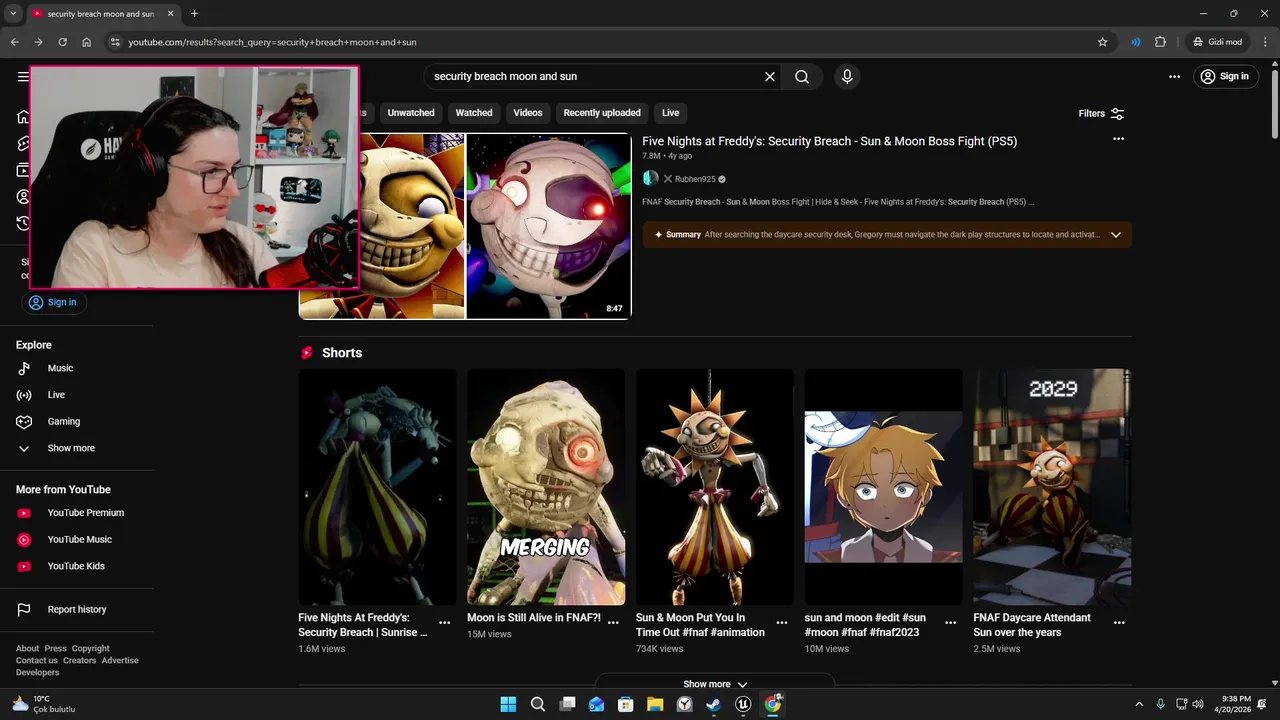Open options for sun and moon #edit short
Viewport: 1280px width, 720px height.
coord(951,623)
